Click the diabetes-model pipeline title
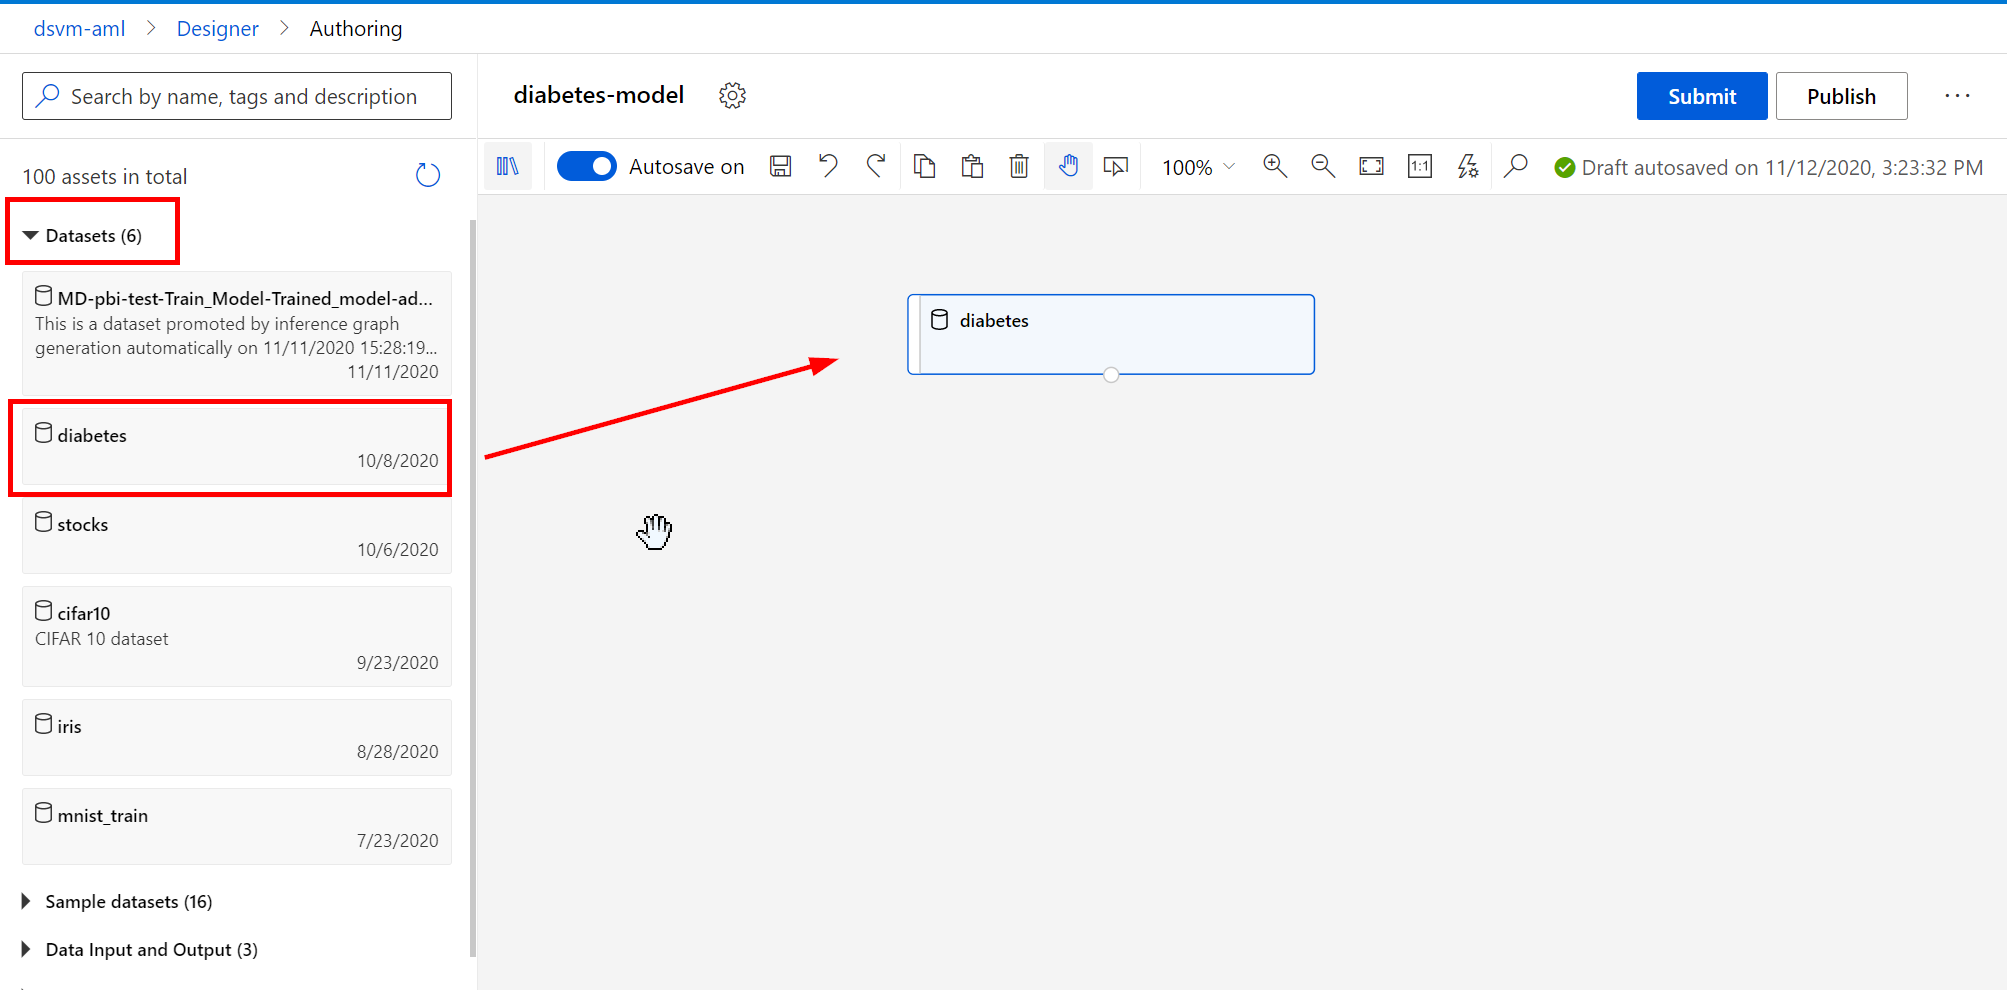 coord(599,95)
